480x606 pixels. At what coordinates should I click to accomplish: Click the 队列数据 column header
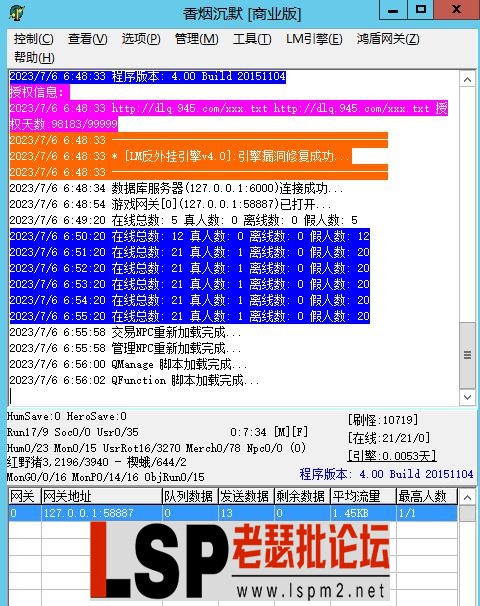tap(190, 496)
